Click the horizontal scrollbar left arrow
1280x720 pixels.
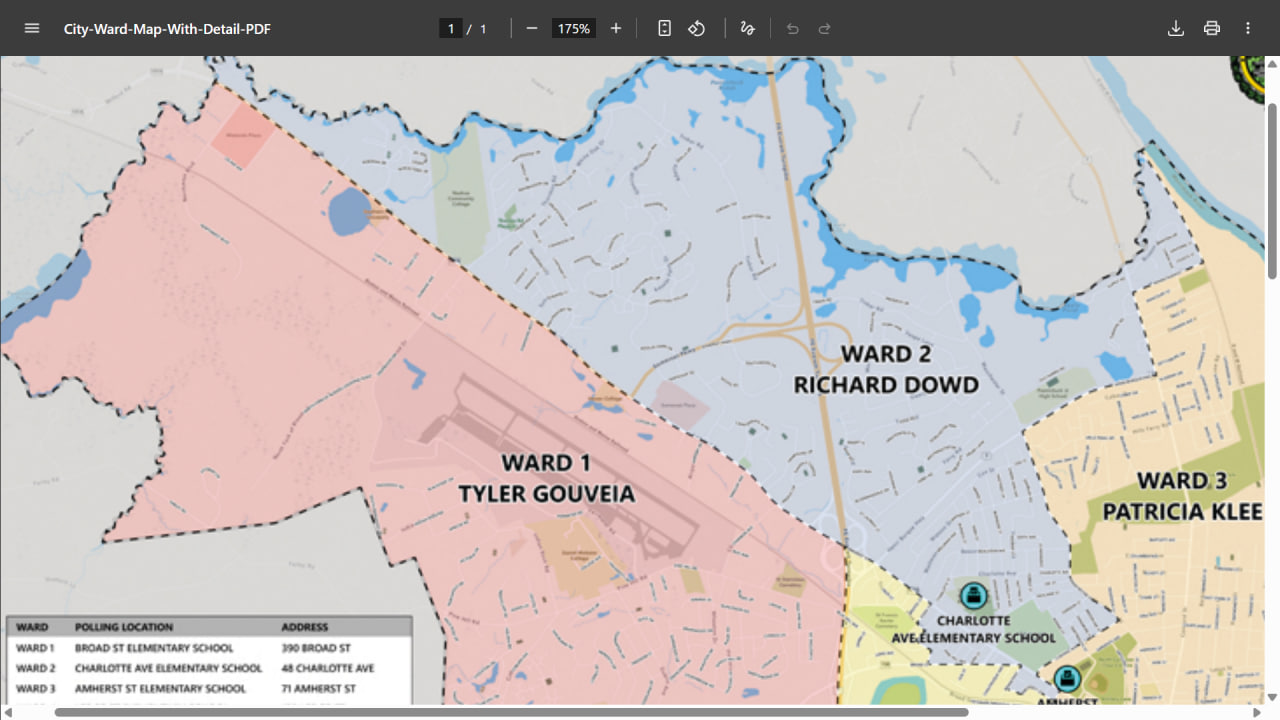7,712
